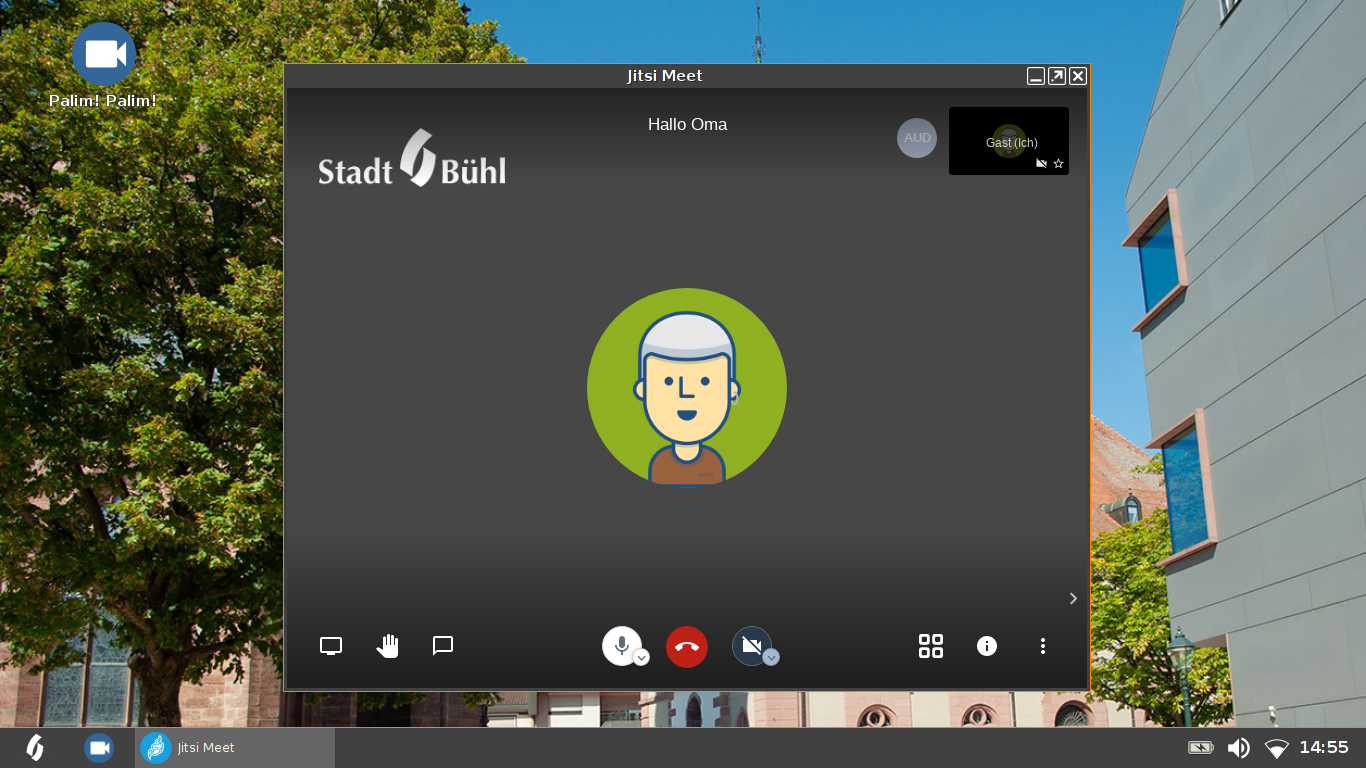The image size is (1366, 768).
Task: Open the volume control in system tray
Action: (x=1238, y=748)
